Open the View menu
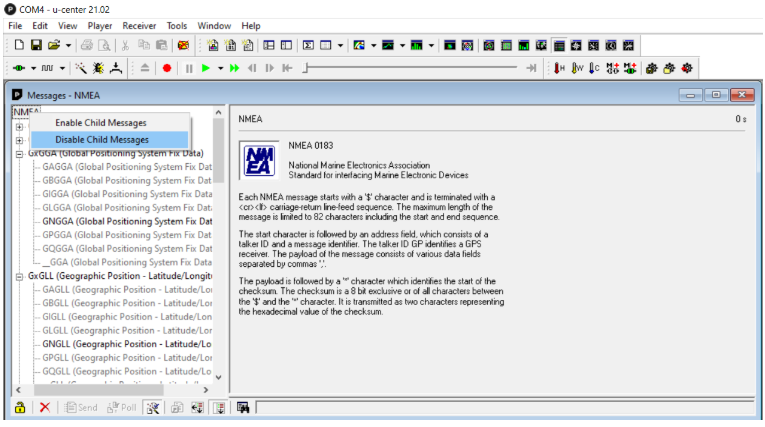 click(68, 26)
